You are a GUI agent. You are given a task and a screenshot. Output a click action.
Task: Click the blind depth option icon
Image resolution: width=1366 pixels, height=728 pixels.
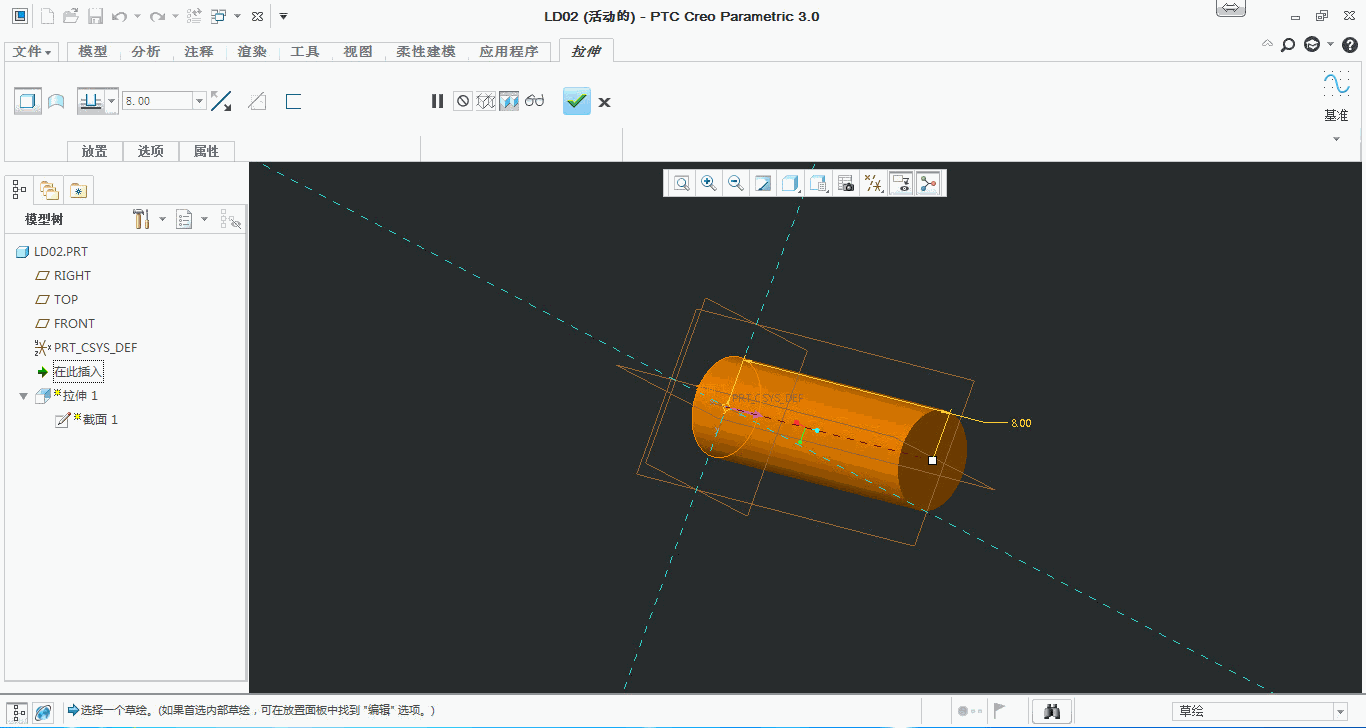click(x=91, y=101)
